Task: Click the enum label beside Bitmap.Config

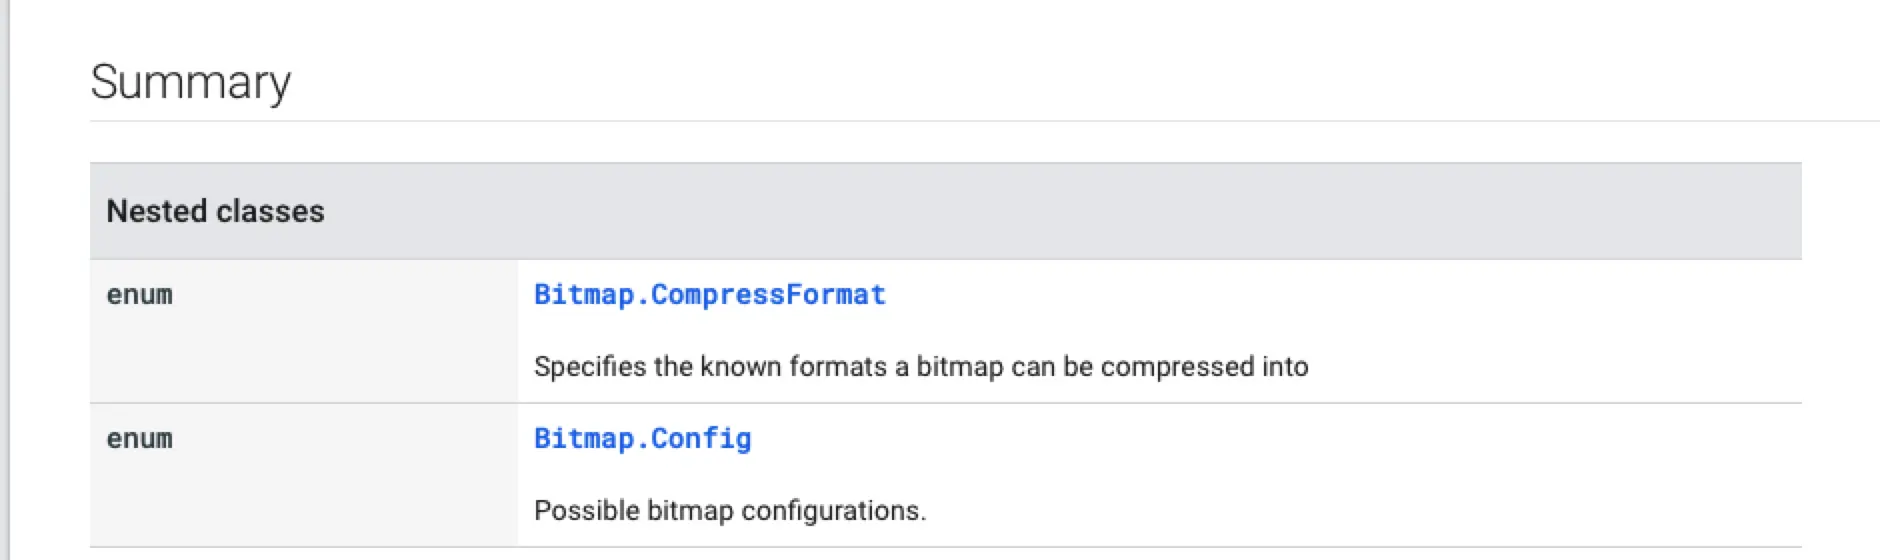Action: click(x=139, y=439)
